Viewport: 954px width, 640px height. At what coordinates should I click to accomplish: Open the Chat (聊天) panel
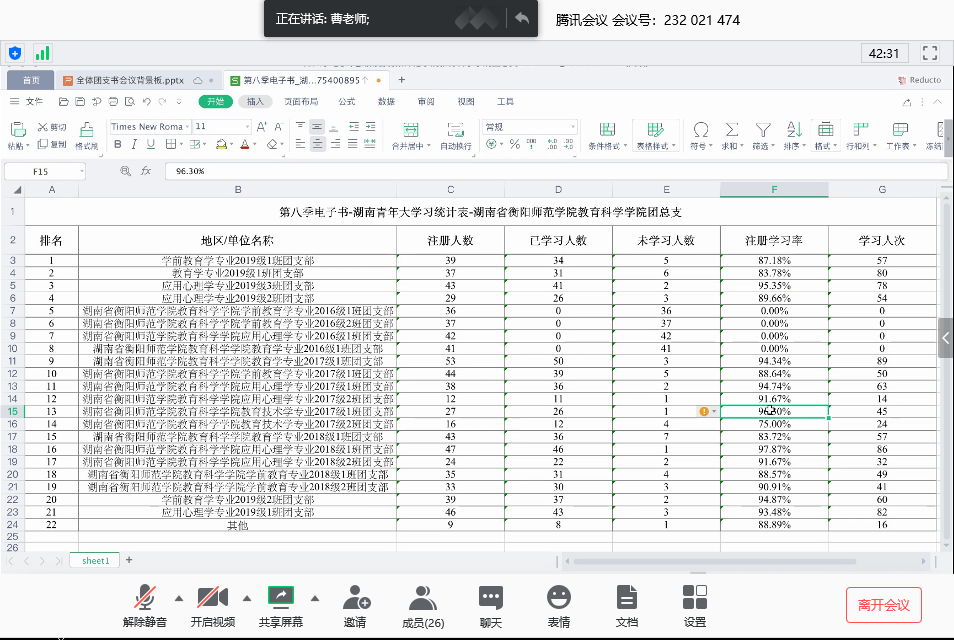490,606
